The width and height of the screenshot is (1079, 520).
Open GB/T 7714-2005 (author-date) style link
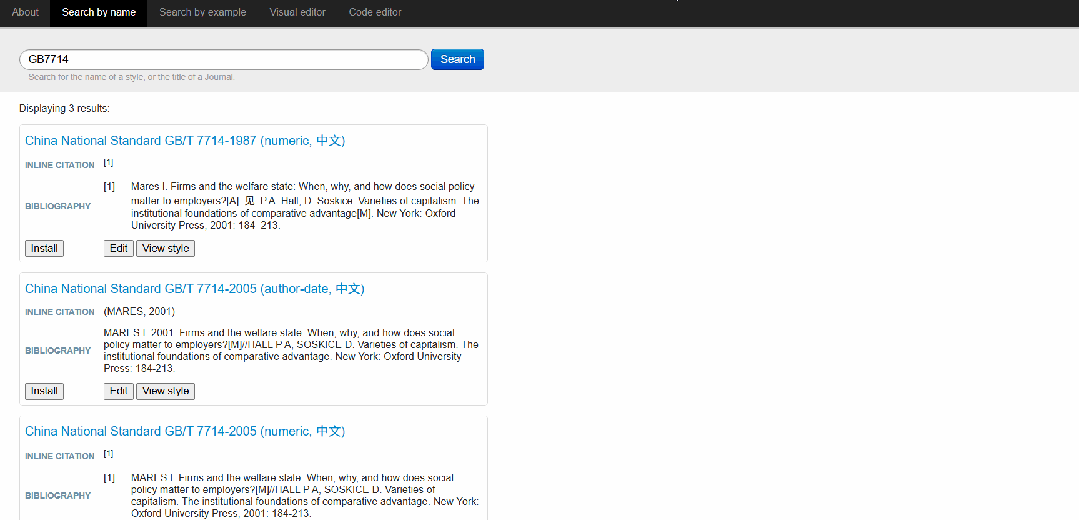coord(195,289)
